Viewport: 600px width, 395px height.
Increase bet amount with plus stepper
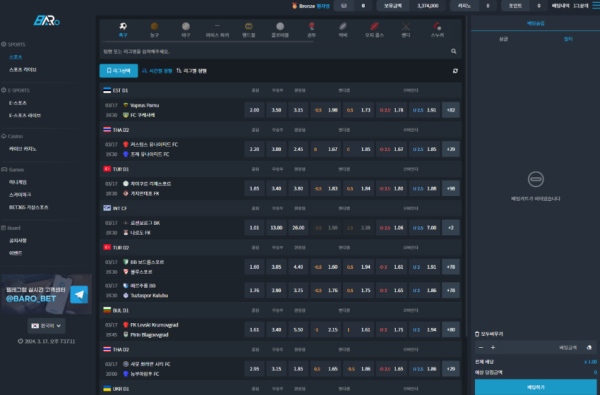point(493,348)
